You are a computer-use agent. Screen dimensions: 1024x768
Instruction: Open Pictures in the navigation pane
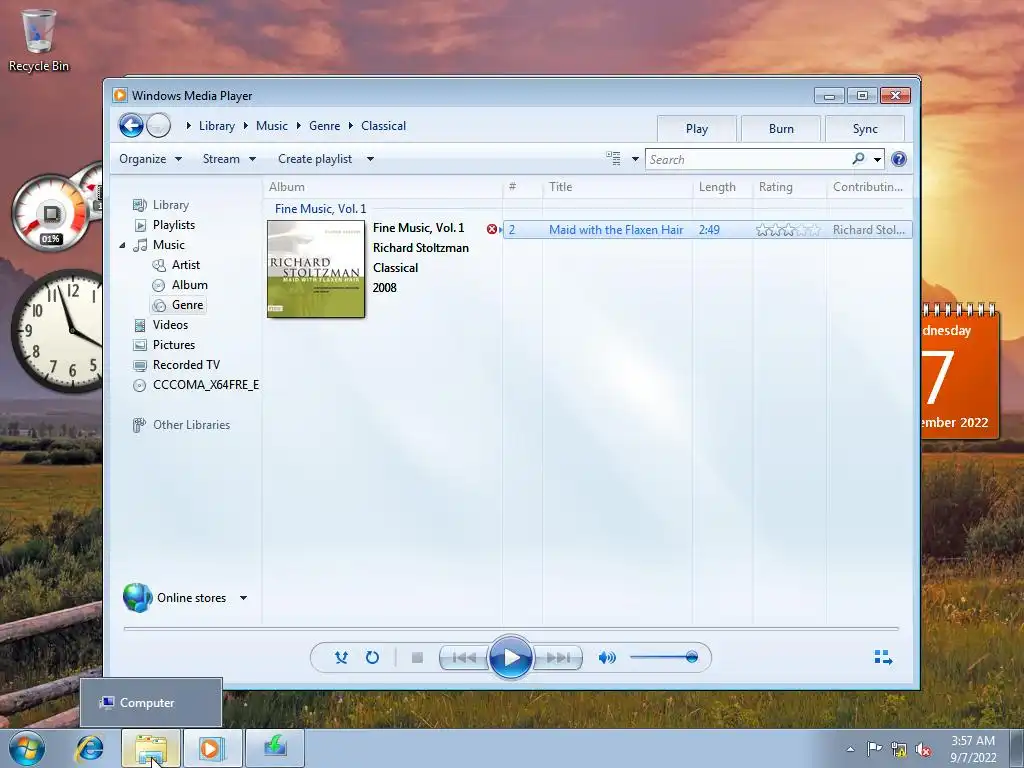coord(174,345)
